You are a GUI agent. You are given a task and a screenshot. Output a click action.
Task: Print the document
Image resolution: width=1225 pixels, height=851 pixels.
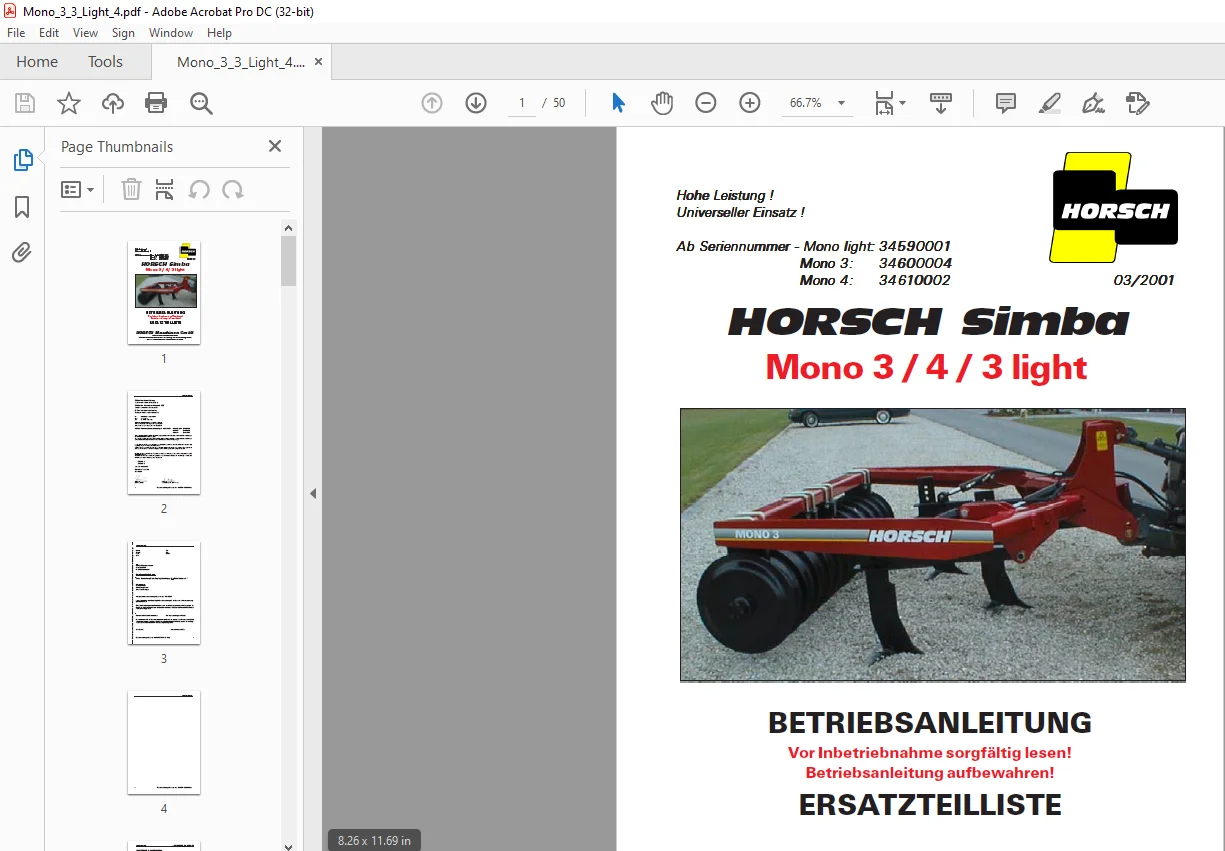click(156, 103)
